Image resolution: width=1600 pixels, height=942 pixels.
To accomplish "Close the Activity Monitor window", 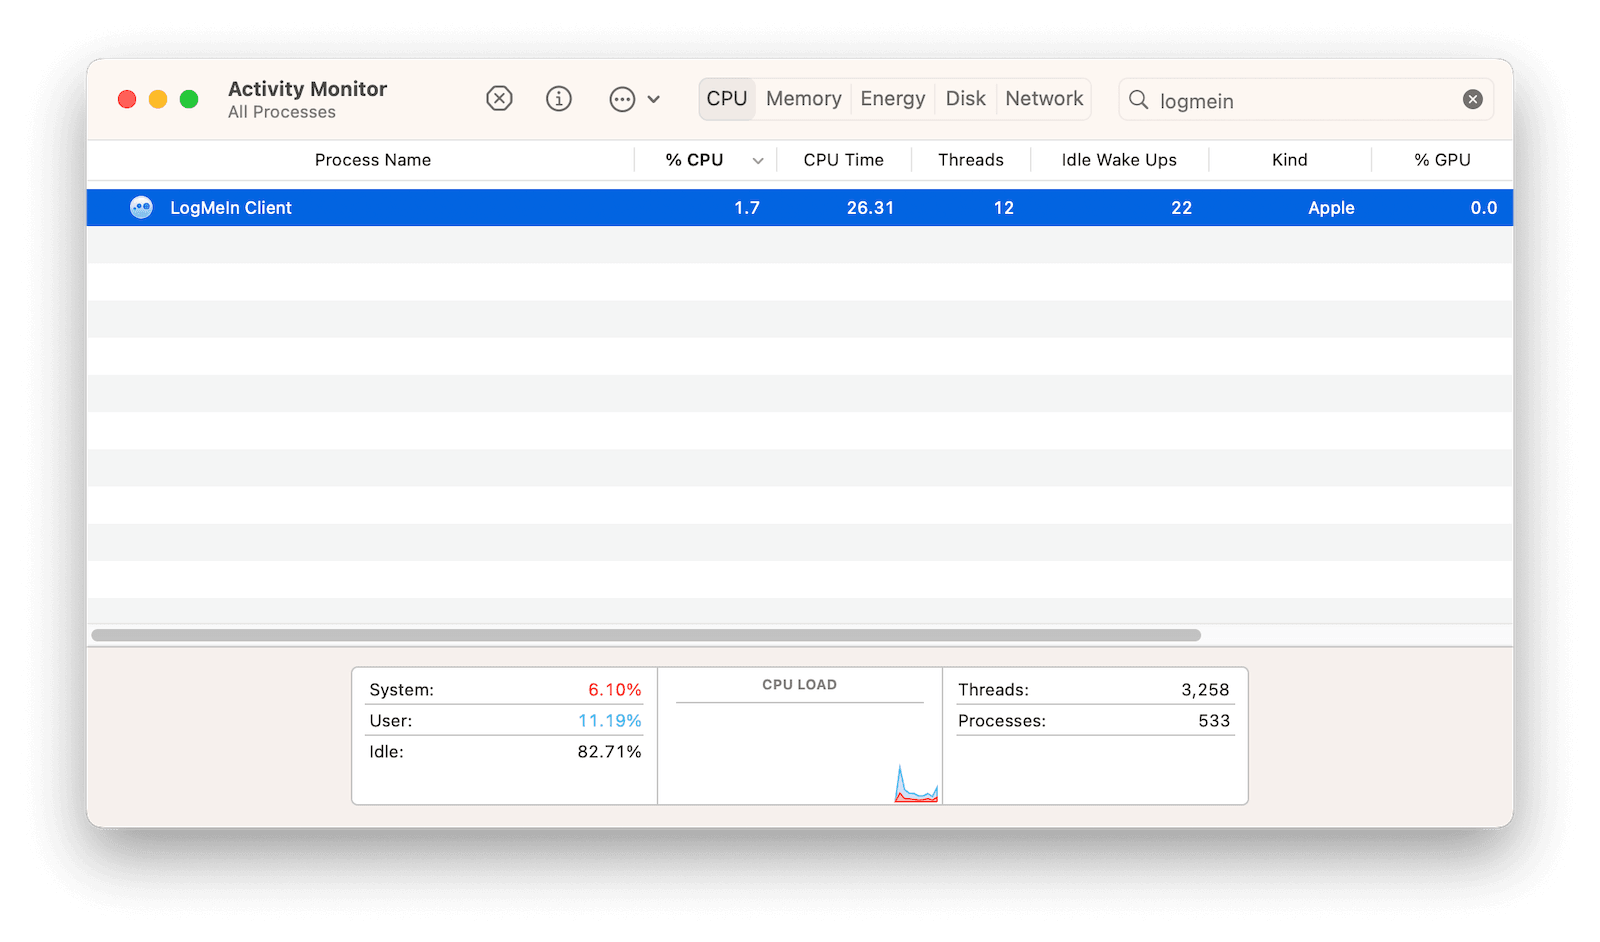I will click(127, 99).
